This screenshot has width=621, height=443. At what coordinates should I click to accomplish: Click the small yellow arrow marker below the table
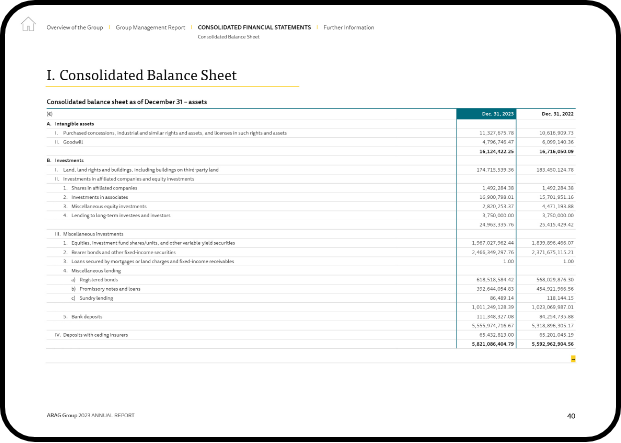pyautogui.click(x=573, y=359)
